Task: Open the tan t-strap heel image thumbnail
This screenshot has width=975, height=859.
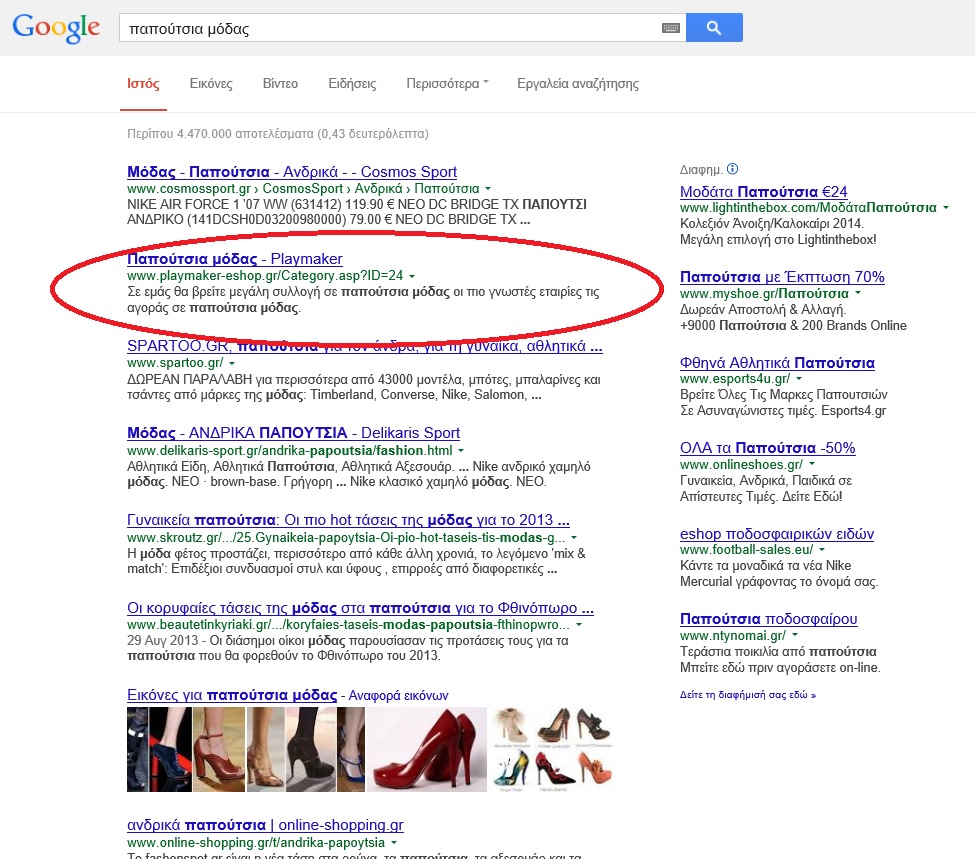Action: coord(266,750)
